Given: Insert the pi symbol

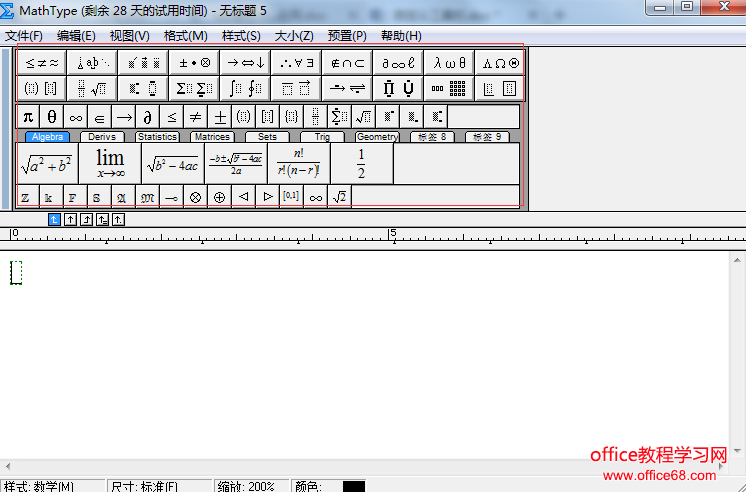Looking at the screenshot, I should point(28,117).
